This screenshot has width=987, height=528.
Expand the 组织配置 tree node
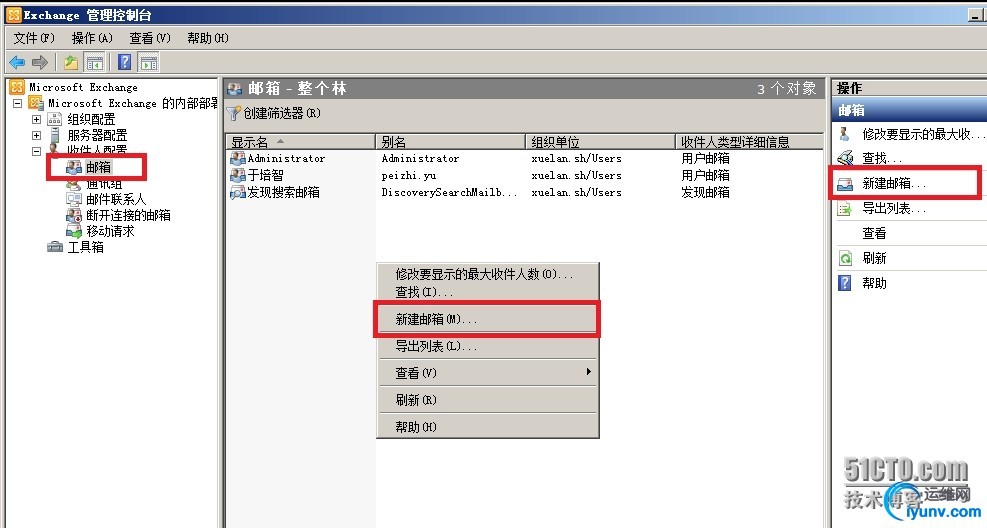pyautogui.click(x=37, y=119)
